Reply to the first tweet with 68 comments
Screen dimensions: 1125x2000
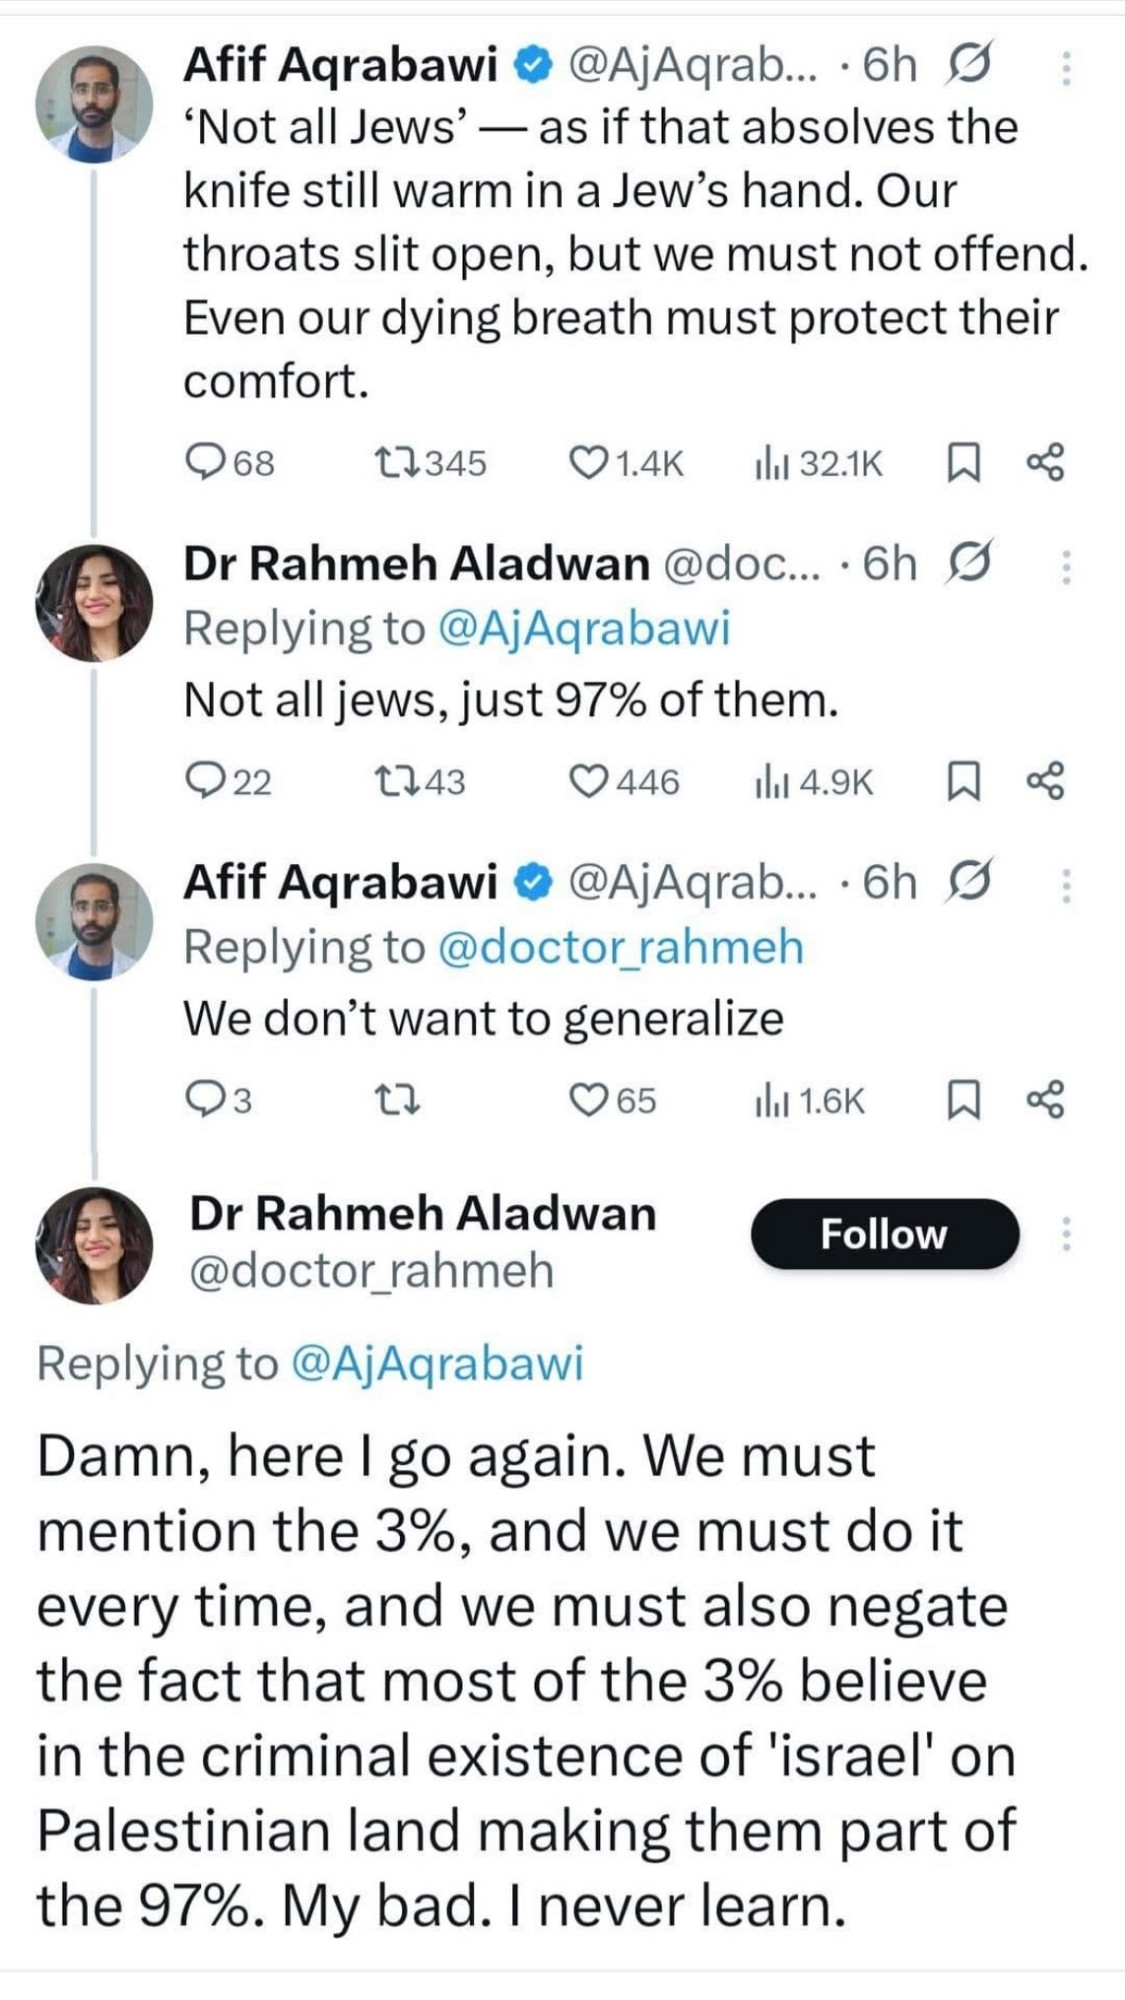click(230, 462)
